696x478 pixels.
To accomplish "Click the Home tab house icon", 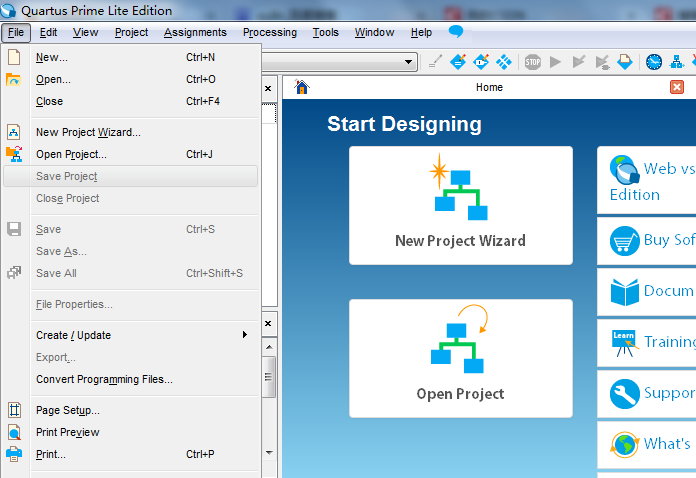I will point(302,87).
